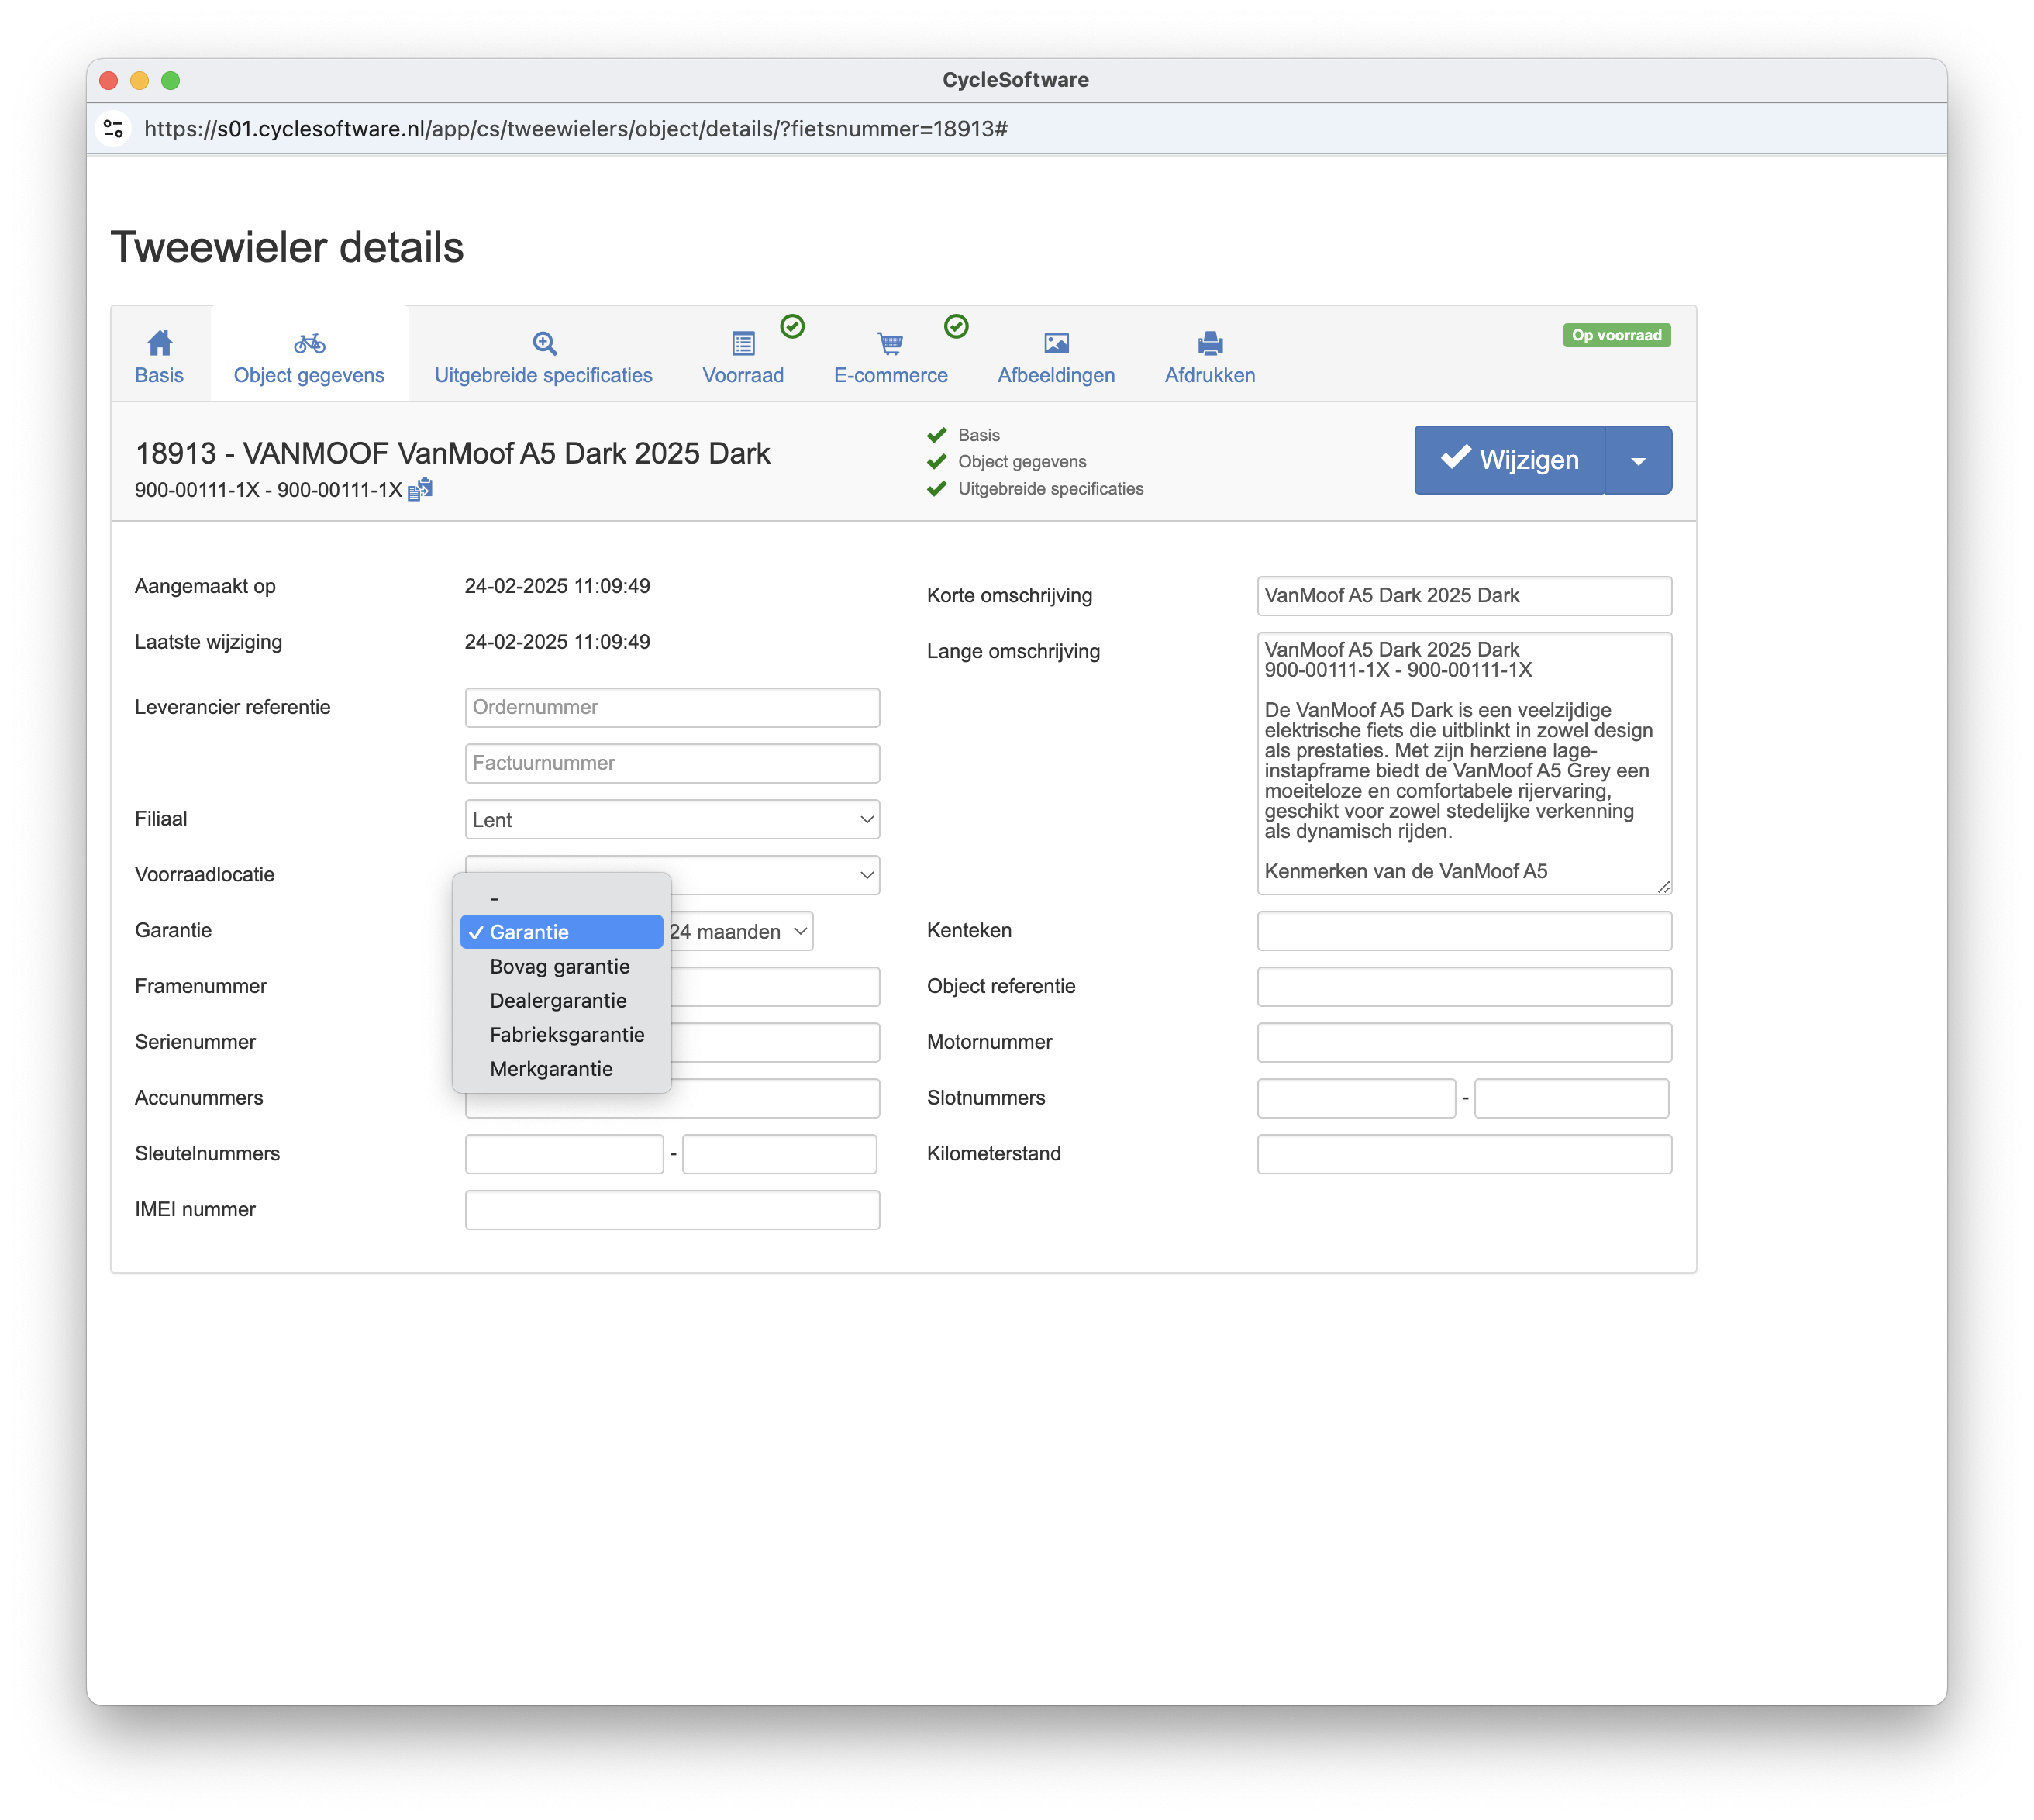Show the Afbeeldingen tab
The image size is (2034, 1820).
1056,355
